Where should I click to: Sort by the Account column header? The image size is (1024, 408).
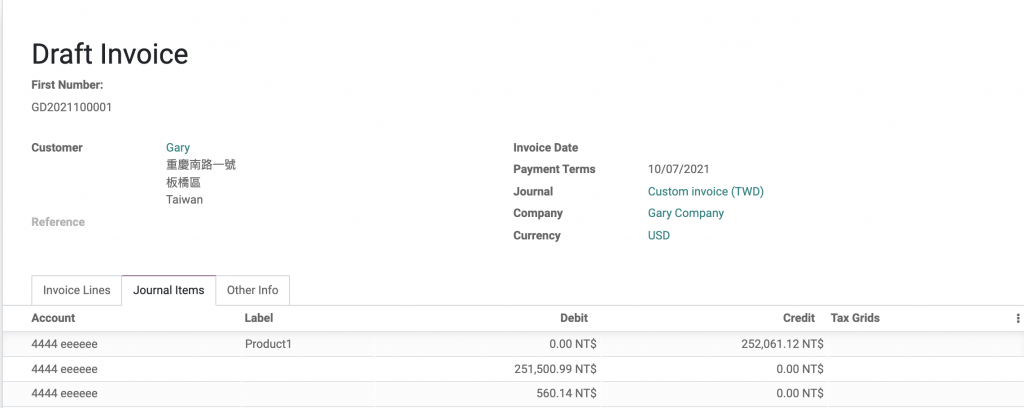tap(53, 318)
